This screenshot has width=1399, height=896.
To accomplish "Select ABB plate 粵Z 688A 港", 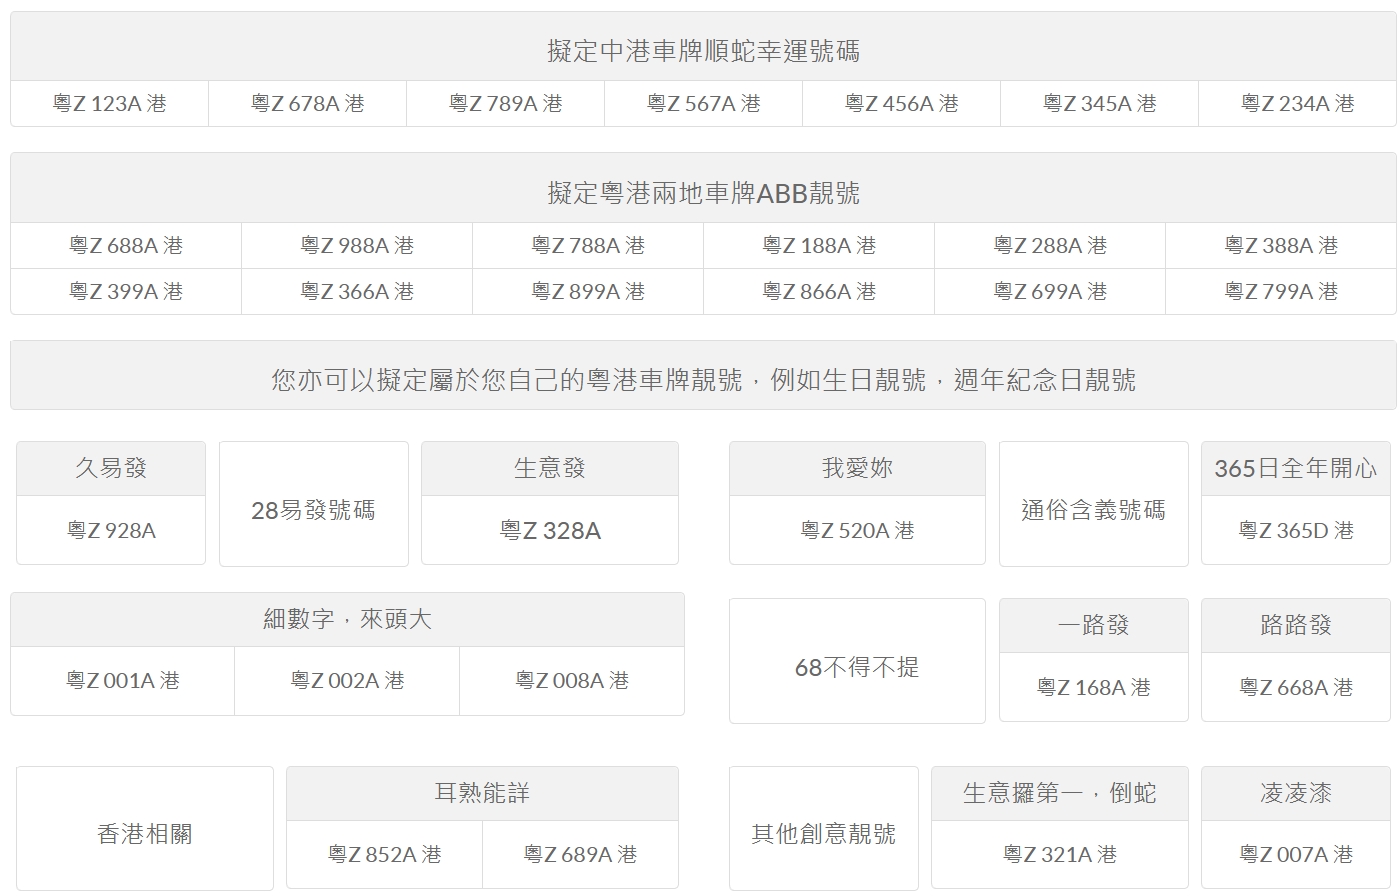I will [126, 246].
